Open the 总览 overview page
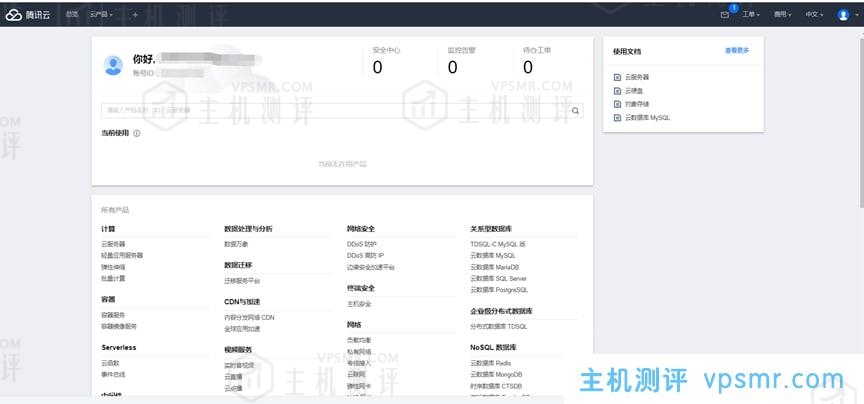The image size is (864, 404). 72,15
